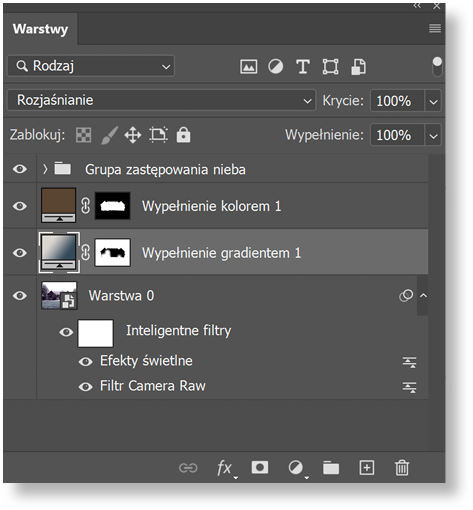Filter for shape layers icon
Image resolution: width=473 pixels, height=510 pixels.
(330, 67)
